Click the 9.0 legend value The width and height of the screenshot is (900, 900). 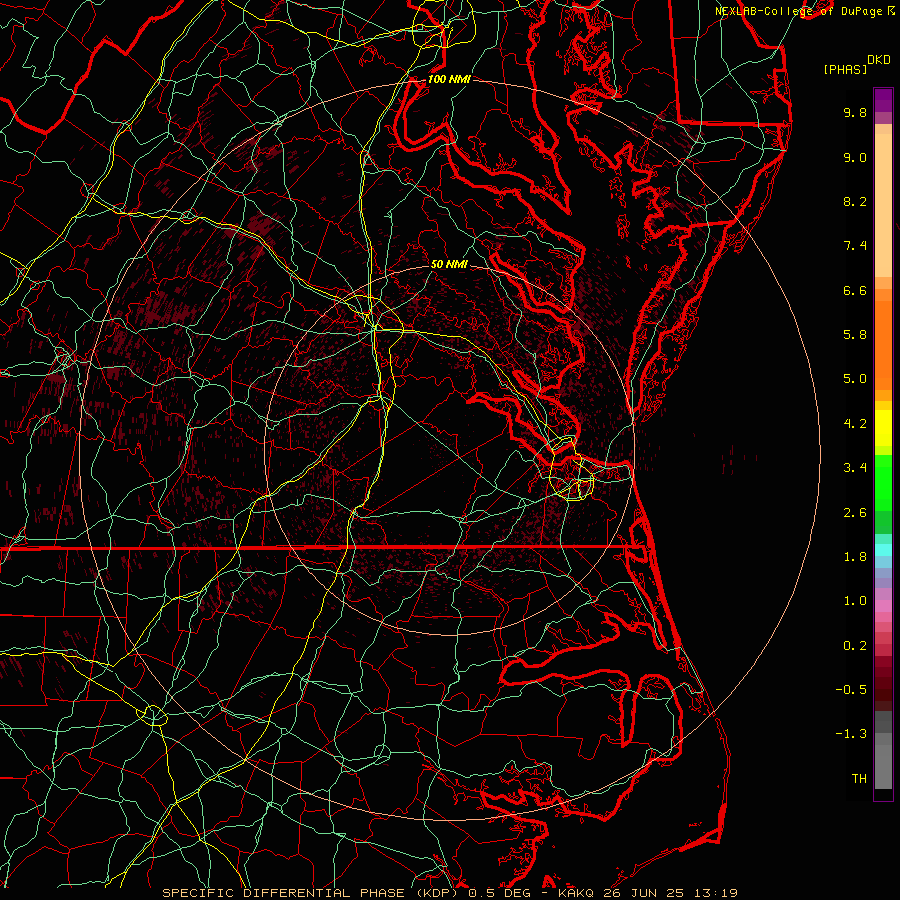point(855,157)
